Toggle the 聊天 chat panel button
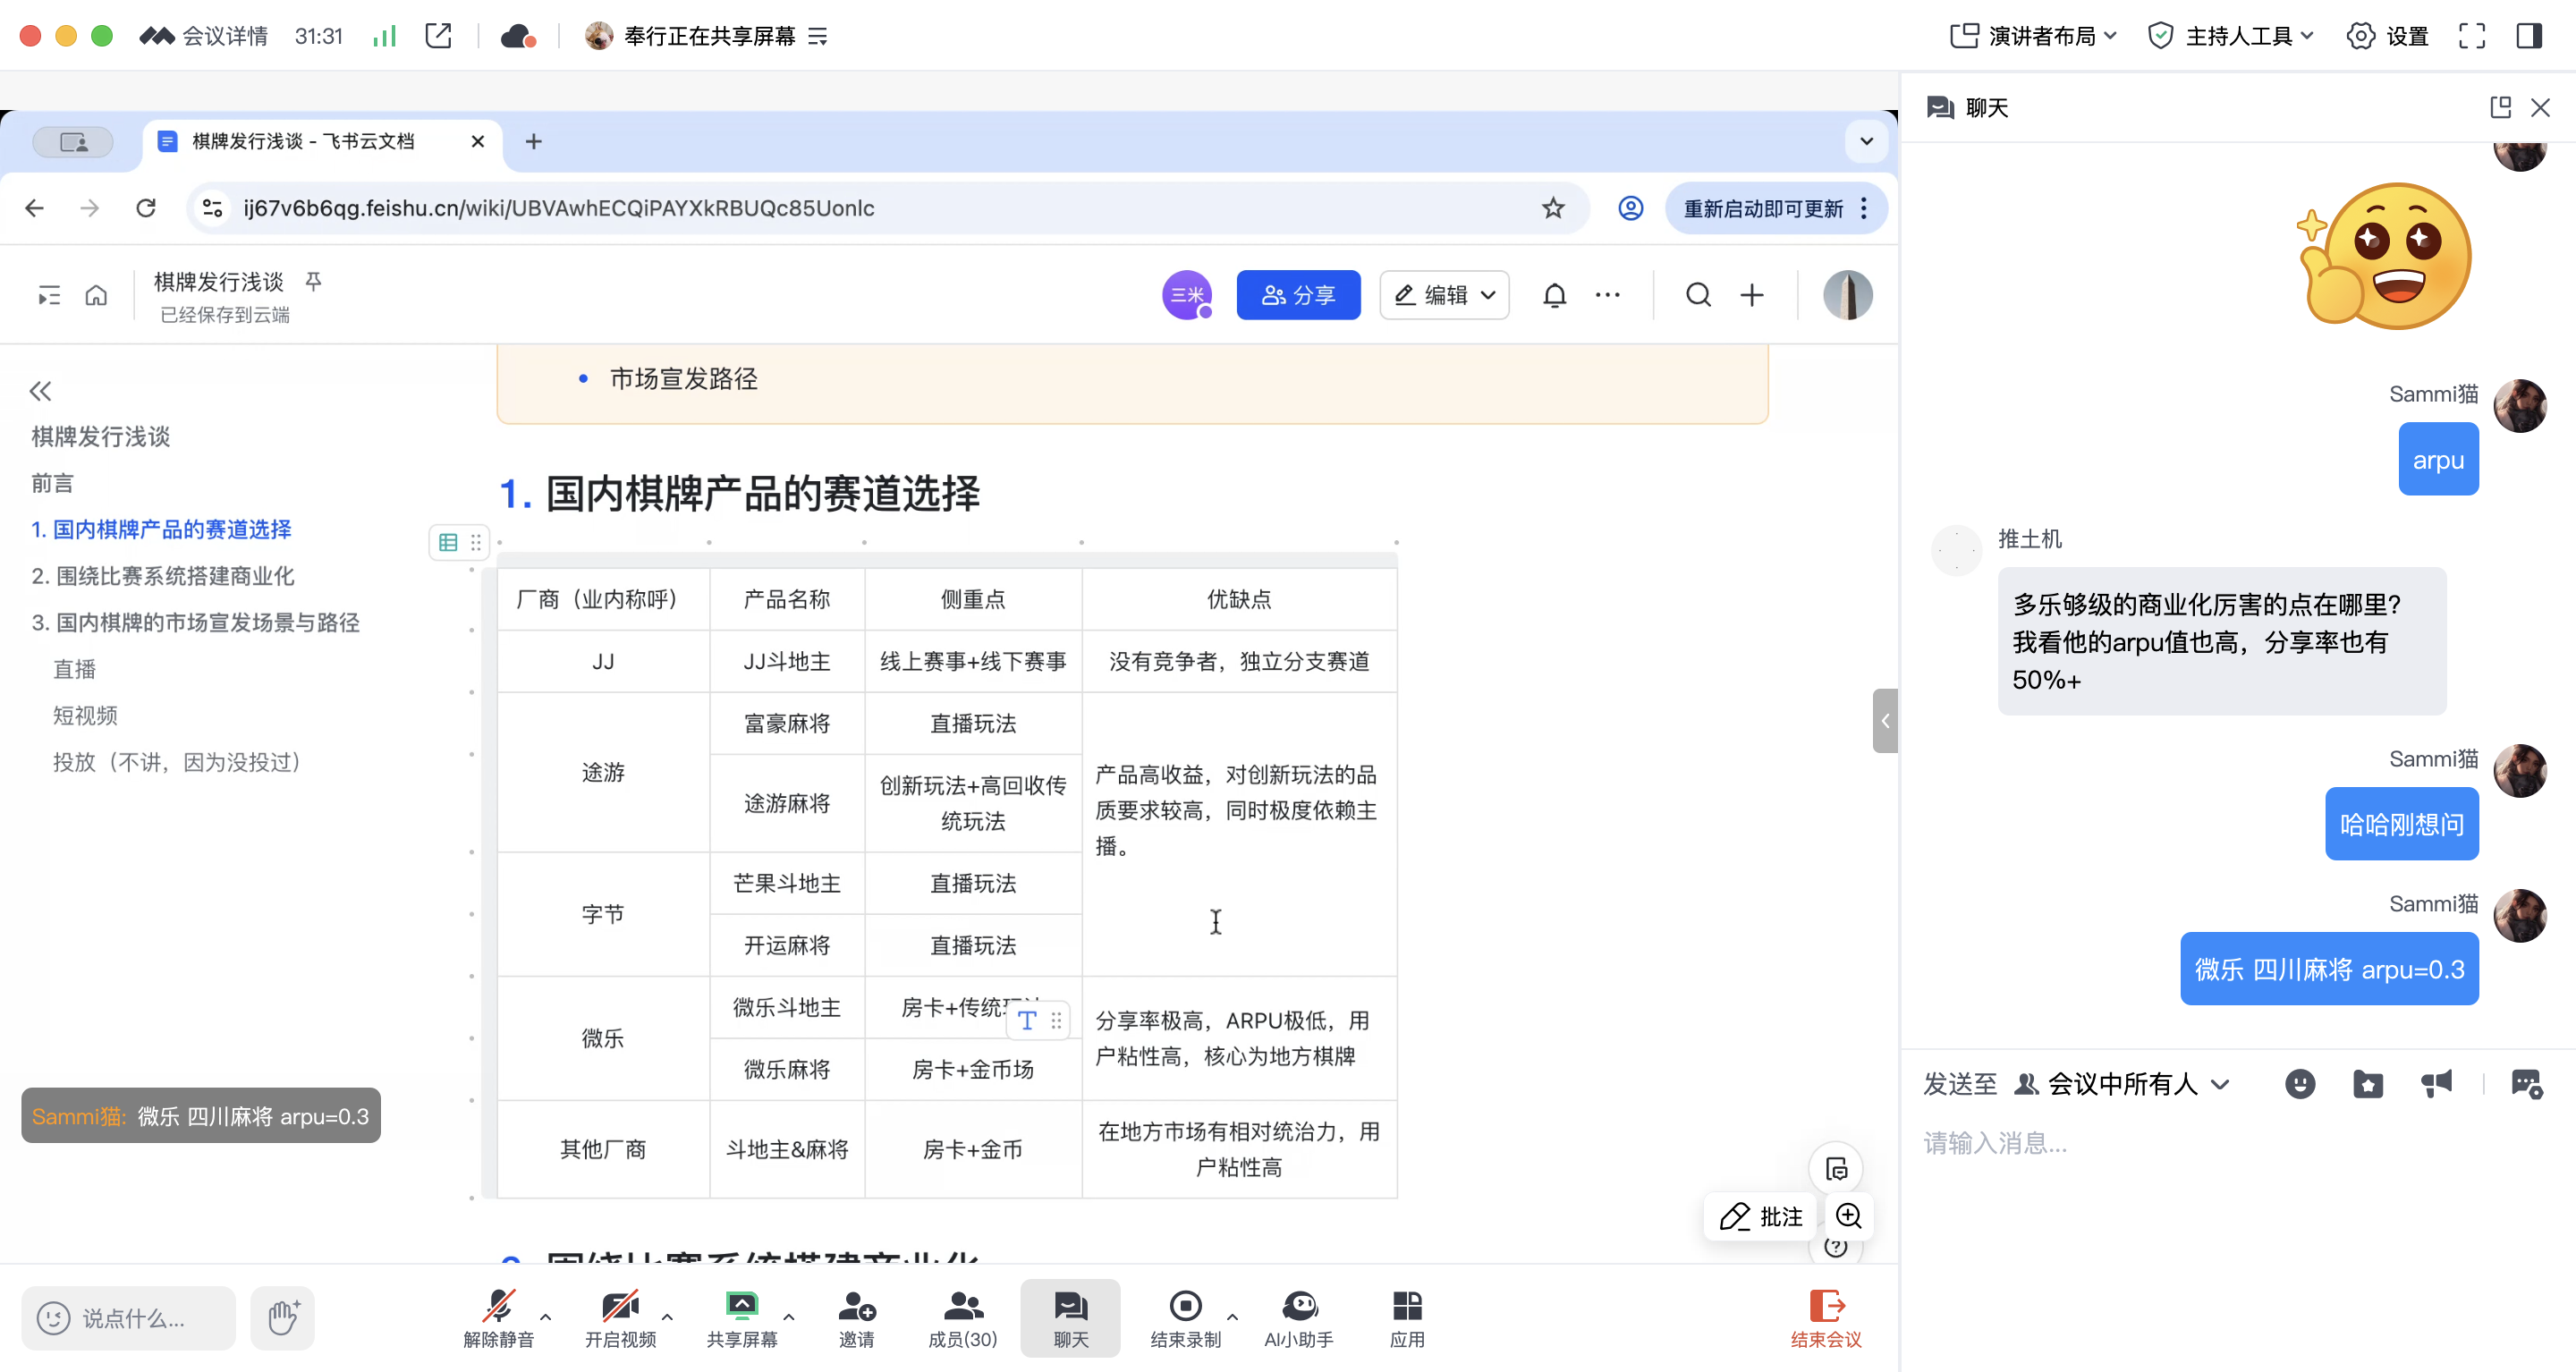Viewport: 2576px width, 1372px height. [x=1070, y=1317]
